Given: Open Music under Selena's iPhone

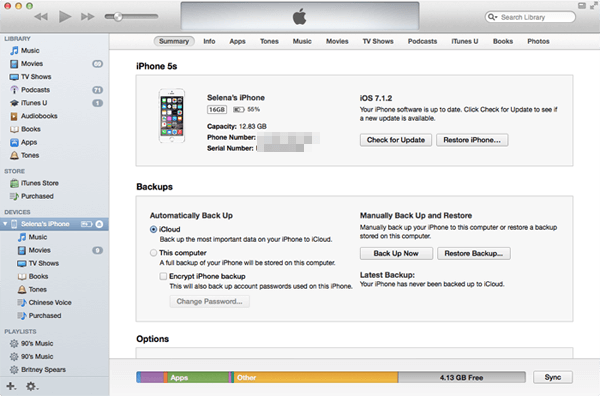Looking at the screenshot, I should tap(32, 237).
